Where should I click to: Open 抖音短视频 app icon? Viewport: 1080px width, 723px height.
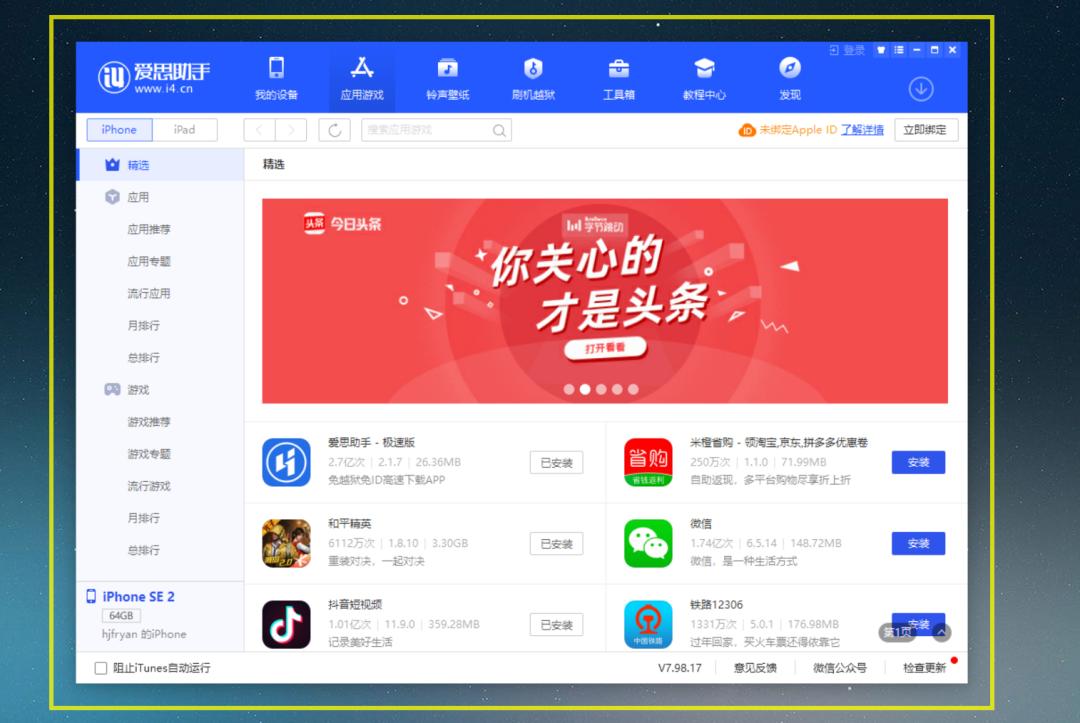[287, 625]
